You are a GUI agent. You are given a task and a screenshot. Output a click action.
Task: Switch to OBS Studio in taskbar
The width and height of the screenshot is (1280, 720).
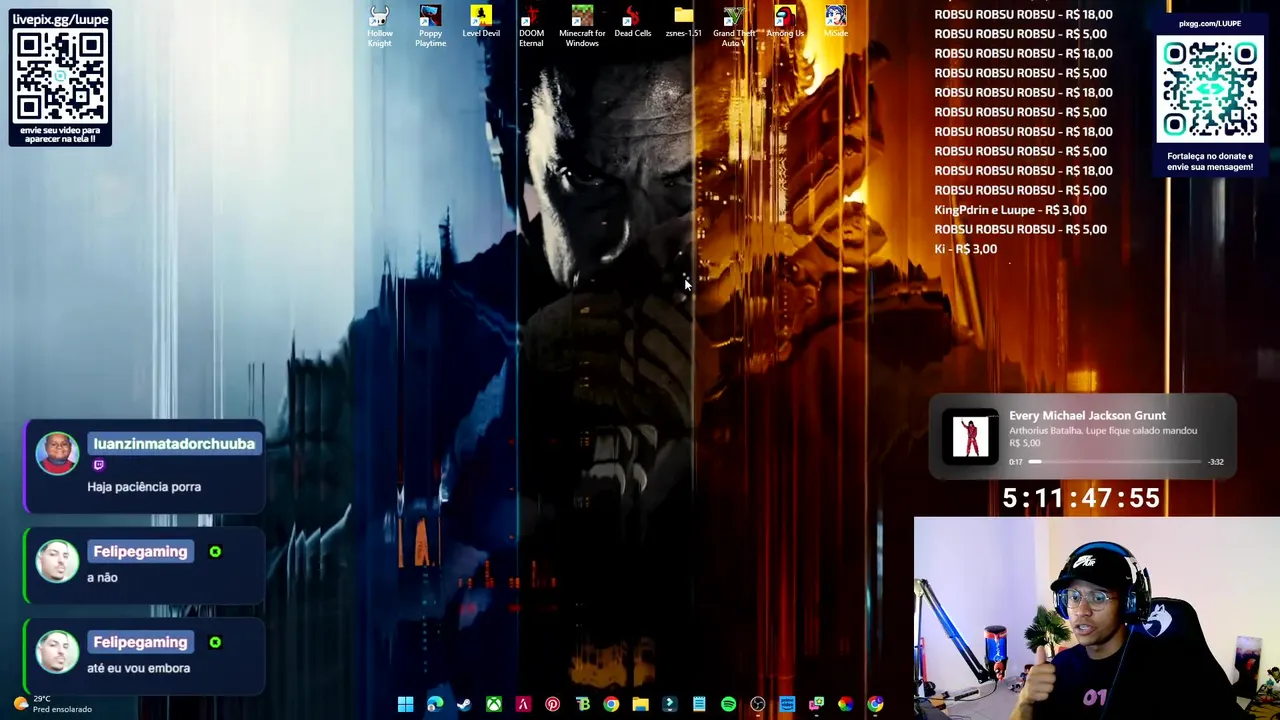click(758, 704)
